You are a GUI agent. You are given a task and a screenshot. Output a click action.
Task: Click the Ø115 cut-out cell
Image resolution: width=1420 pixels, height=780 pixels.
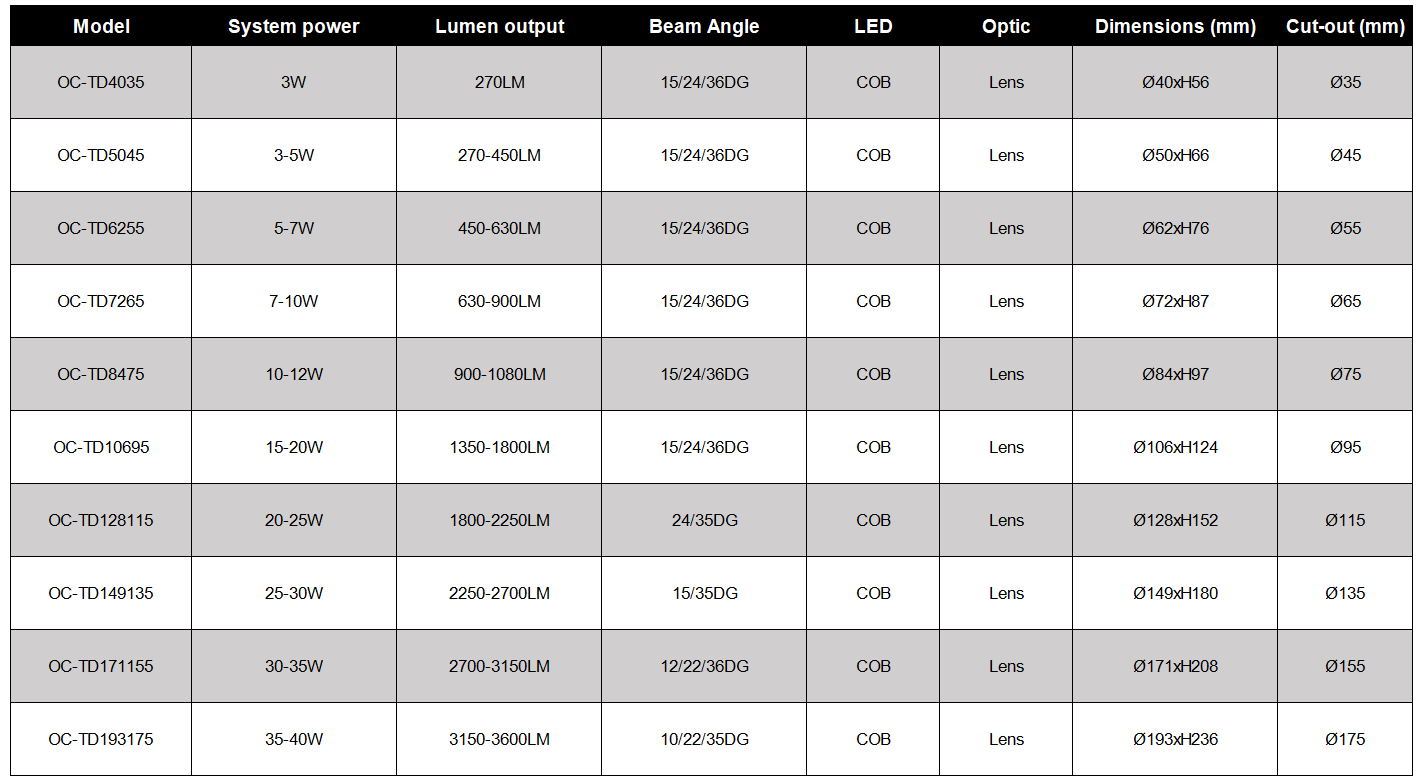tap(1345, 520)
